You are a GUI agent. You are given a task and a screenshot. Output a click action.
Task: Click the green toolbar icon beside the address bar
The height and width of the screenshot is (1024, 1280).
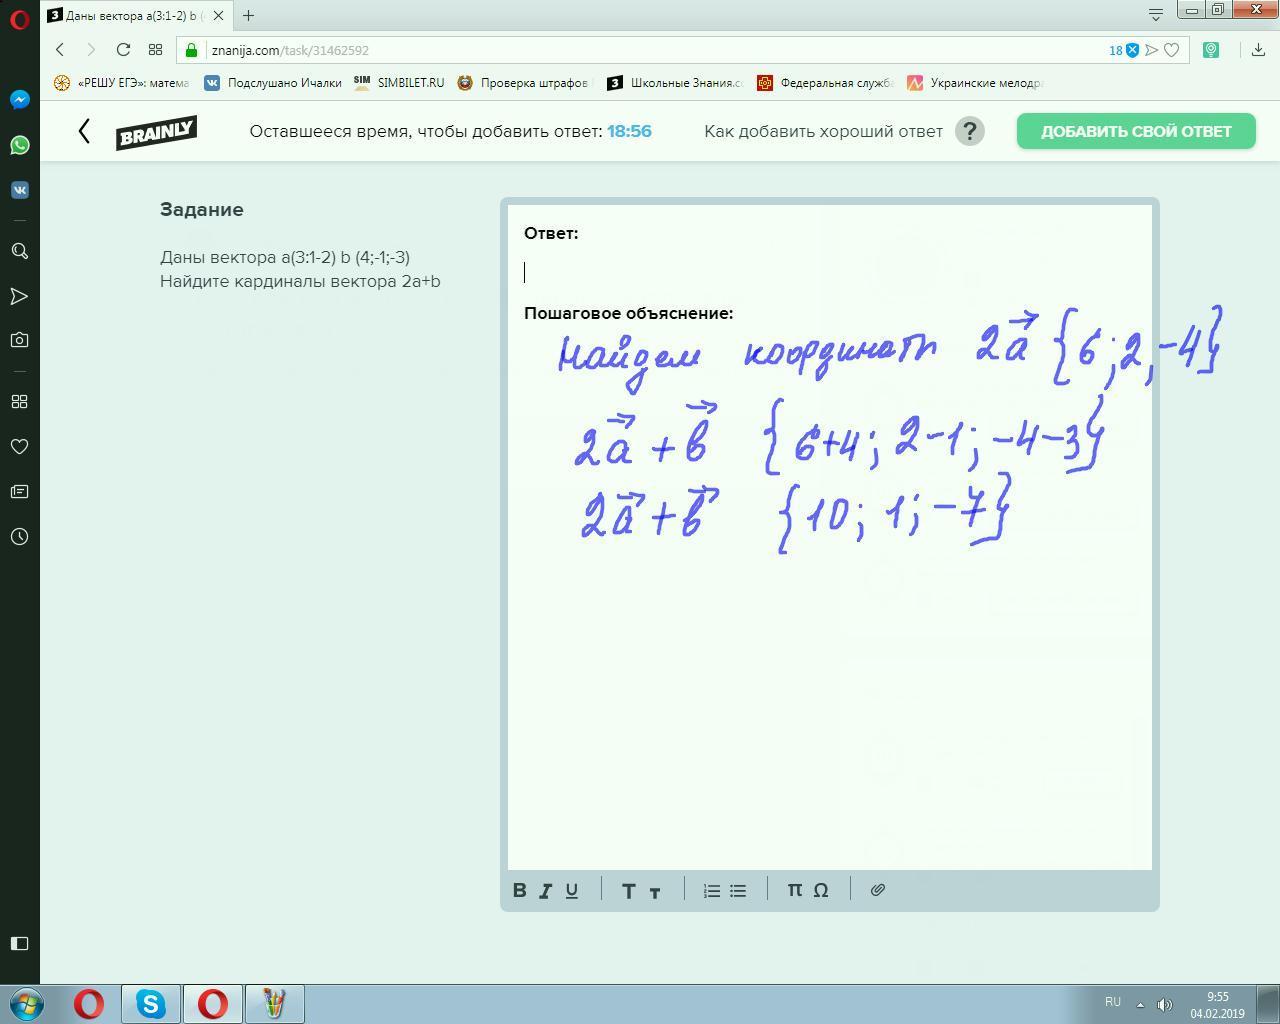(x=1211, y=50)
